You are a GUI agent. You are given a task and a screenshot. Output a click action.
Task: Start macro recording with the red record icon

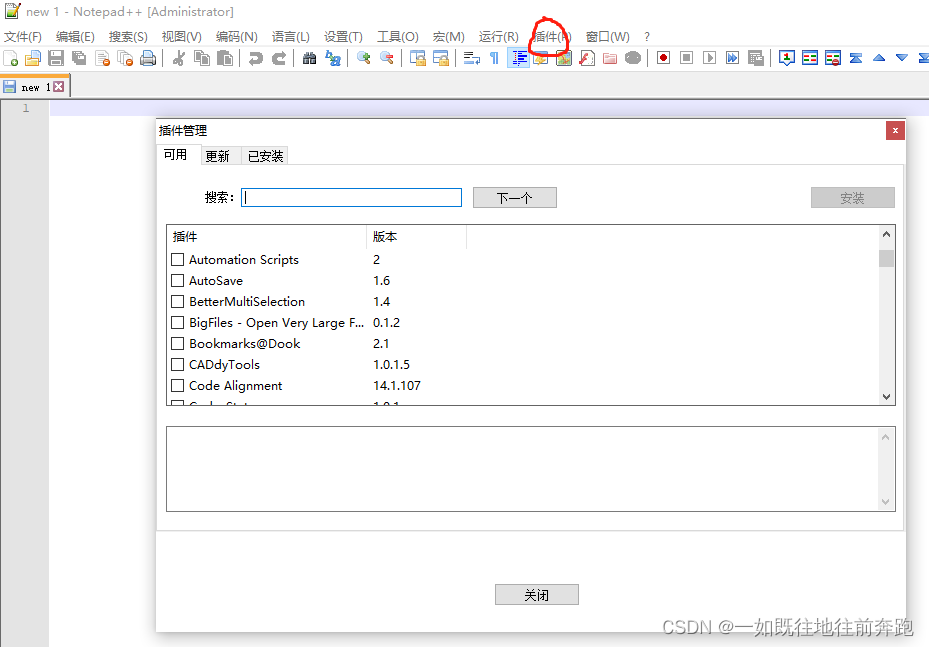662,57
